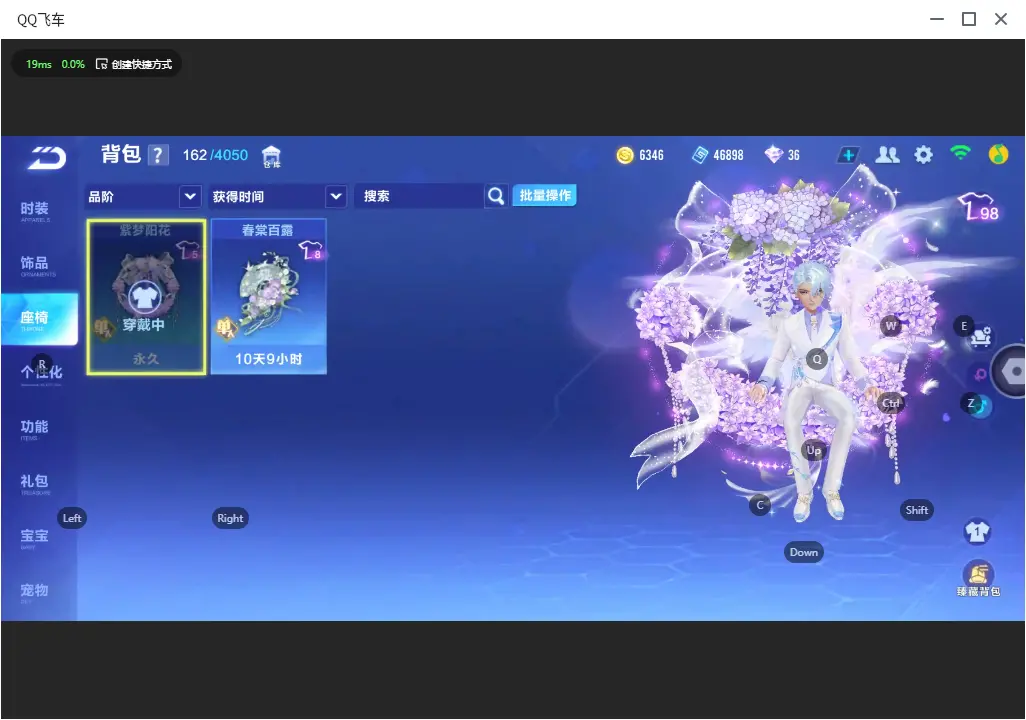Click the 10天9小时 duration label
The width and height of the screenshot is (1026, 720).
(268, 359)
